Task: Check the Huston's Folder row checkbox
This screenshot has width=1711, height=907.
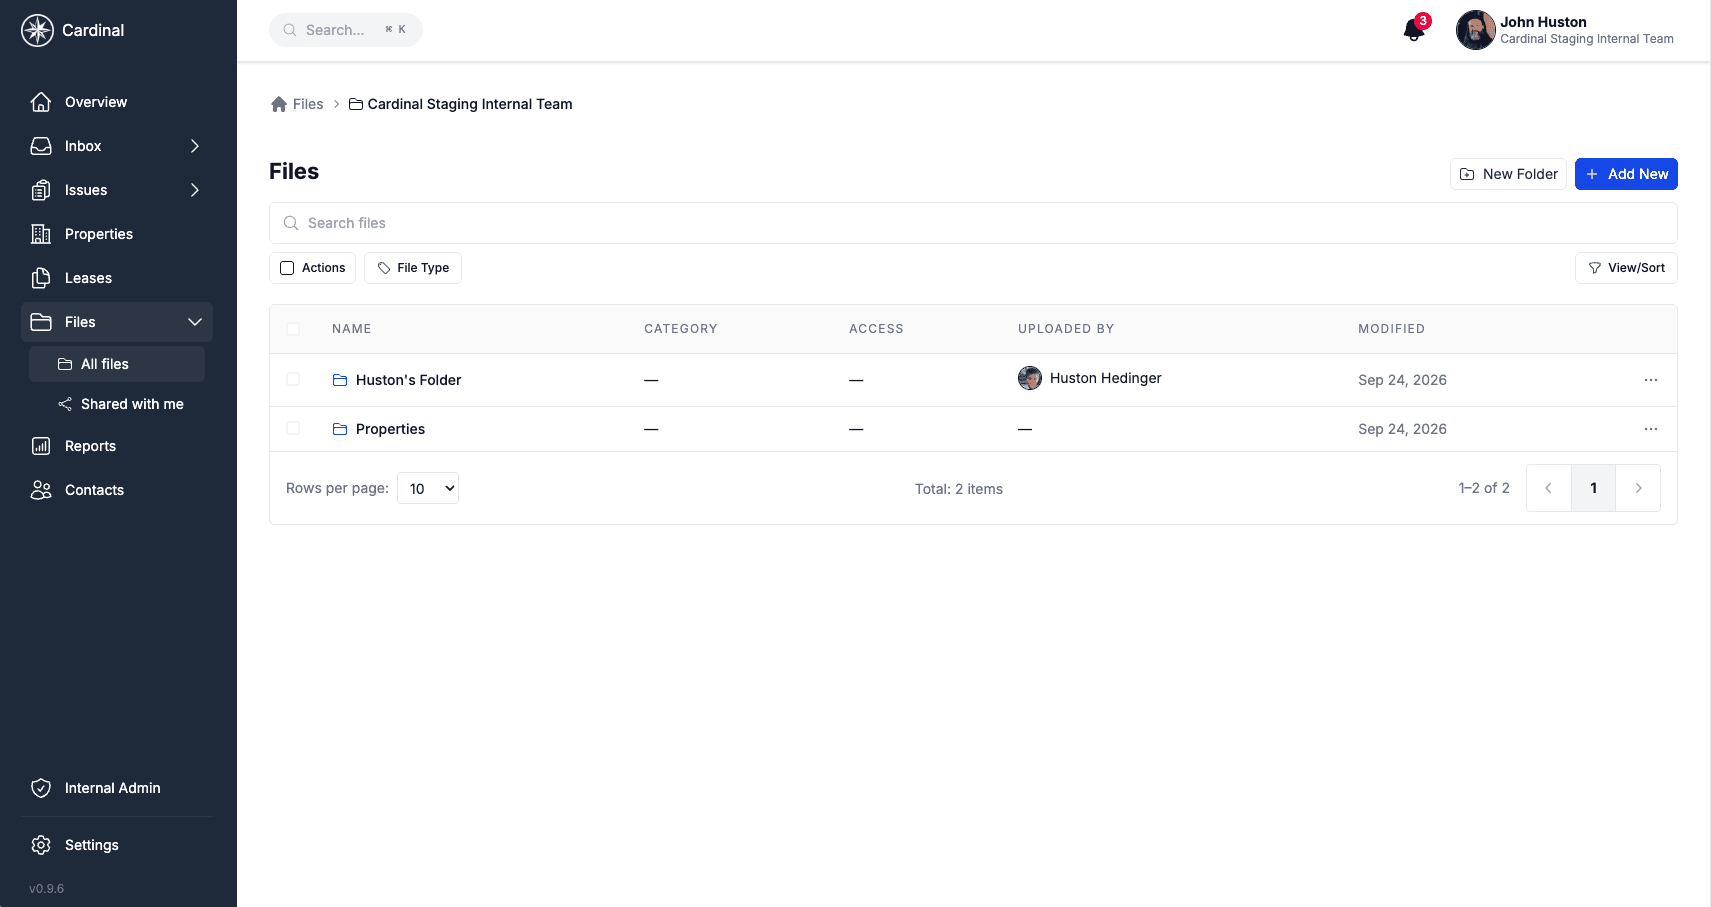Action: click(293, 379)
